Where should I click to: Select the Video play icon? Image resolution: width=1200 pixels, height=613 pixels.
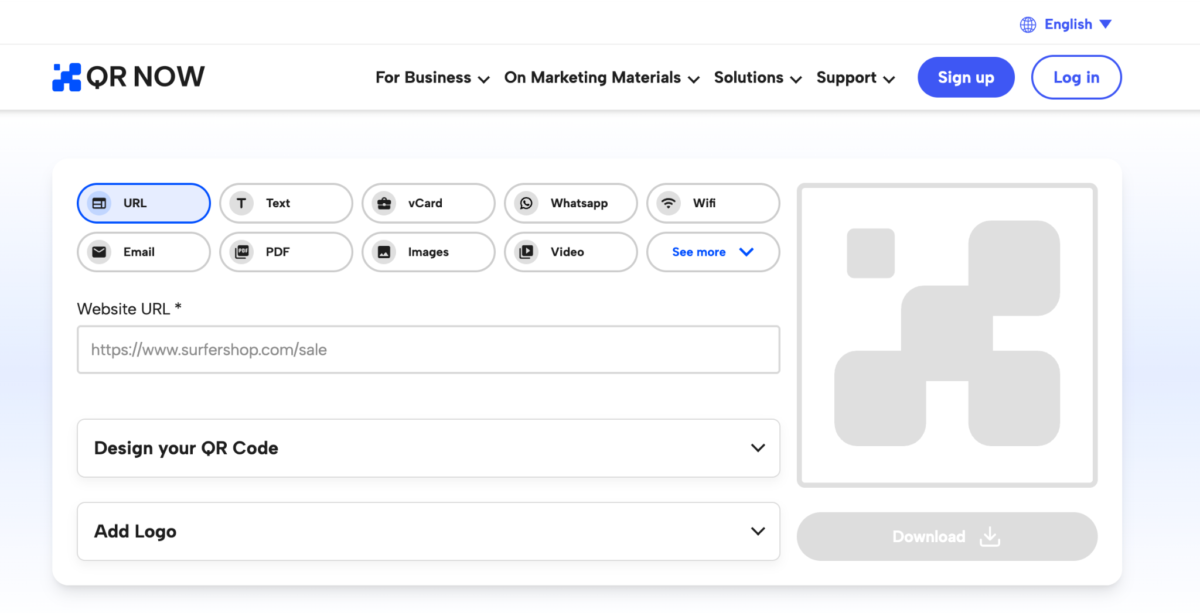[526, 252]
